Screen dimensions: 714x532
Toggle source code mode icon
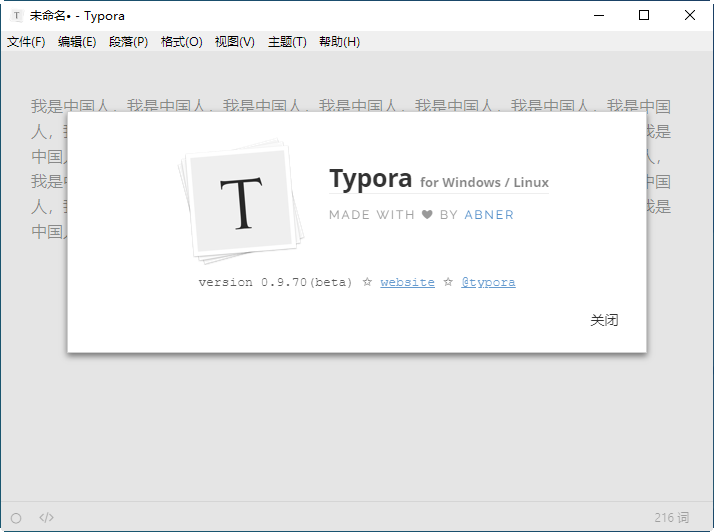pos(46,517)
